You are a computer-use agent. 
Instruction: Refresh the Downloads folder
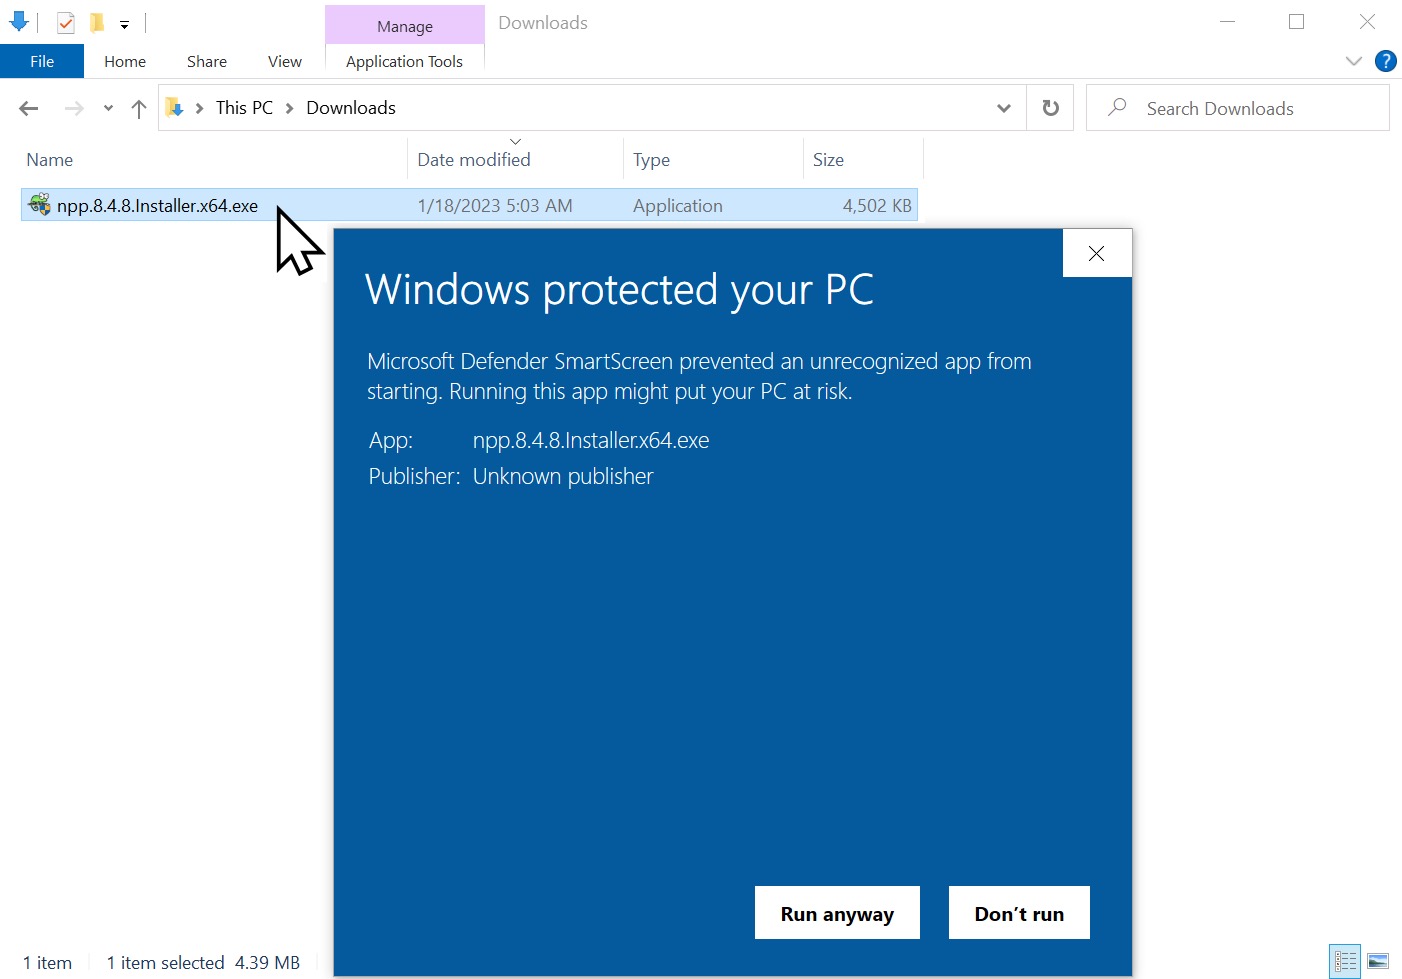pyautogui.click(x=1050, y=108)
